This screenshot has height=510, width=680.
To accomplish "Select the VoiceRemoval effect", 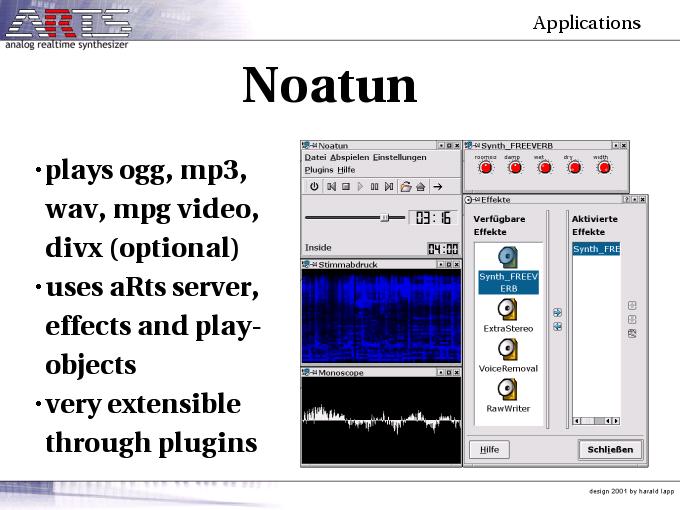I will tap(508, 350).
